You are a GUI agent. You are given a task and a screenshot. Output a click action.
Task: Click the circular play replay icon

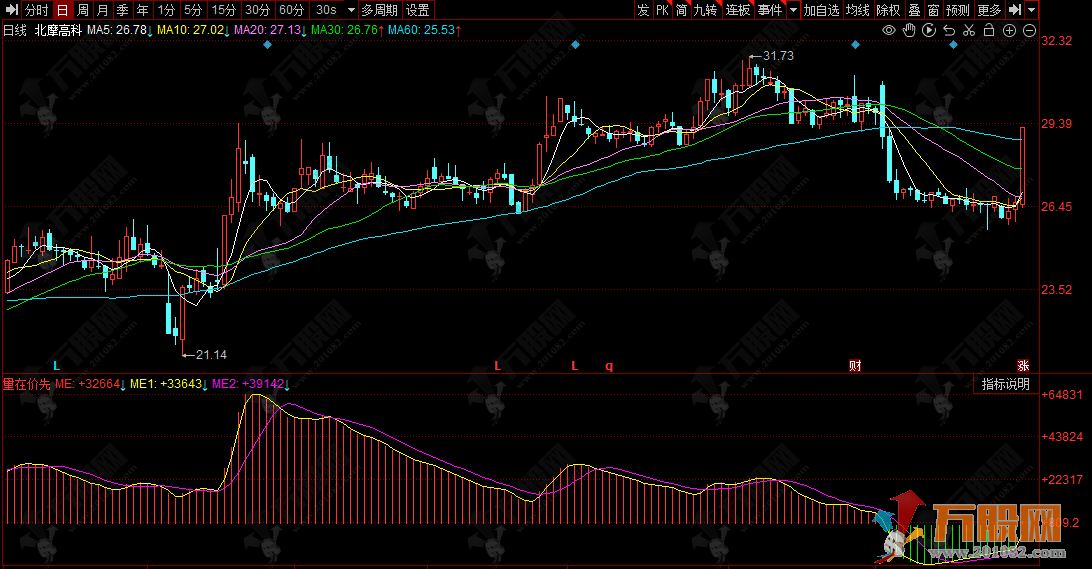(929, 31)
